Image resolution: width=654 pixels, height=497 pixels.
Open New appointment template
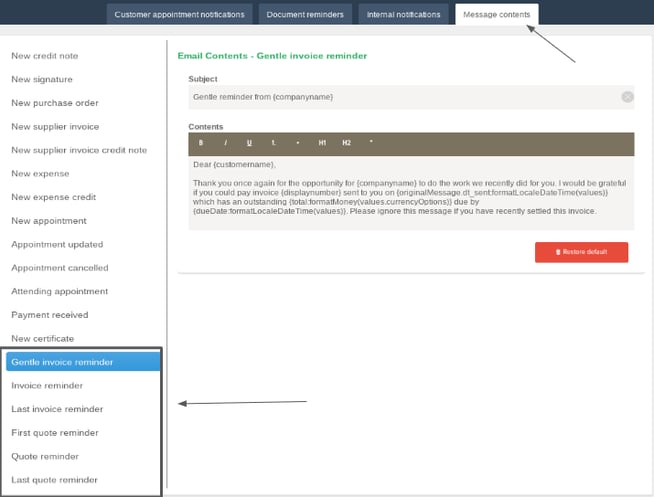(49, 221)
